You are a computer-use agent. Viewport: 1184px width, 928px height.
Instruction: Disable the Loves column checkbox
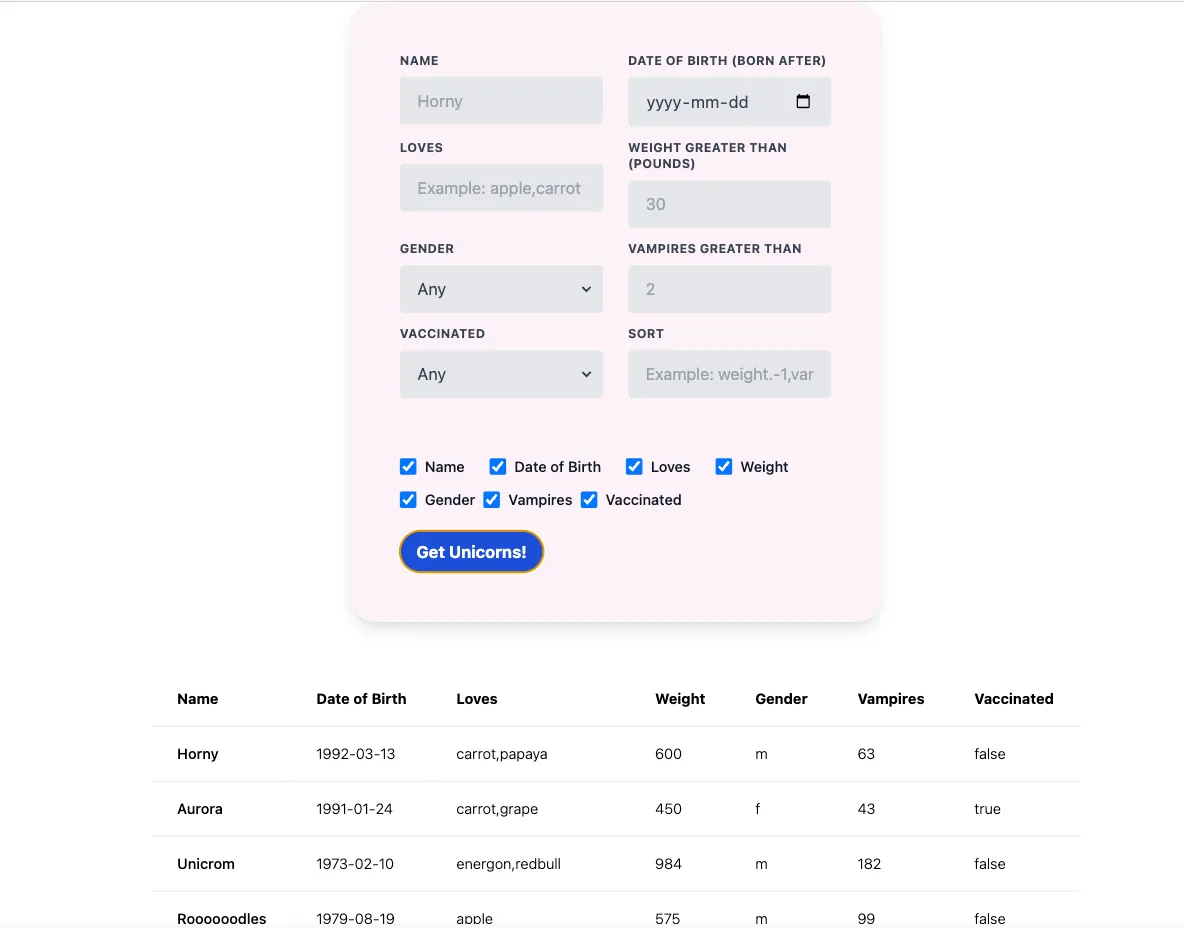(634, 466)
